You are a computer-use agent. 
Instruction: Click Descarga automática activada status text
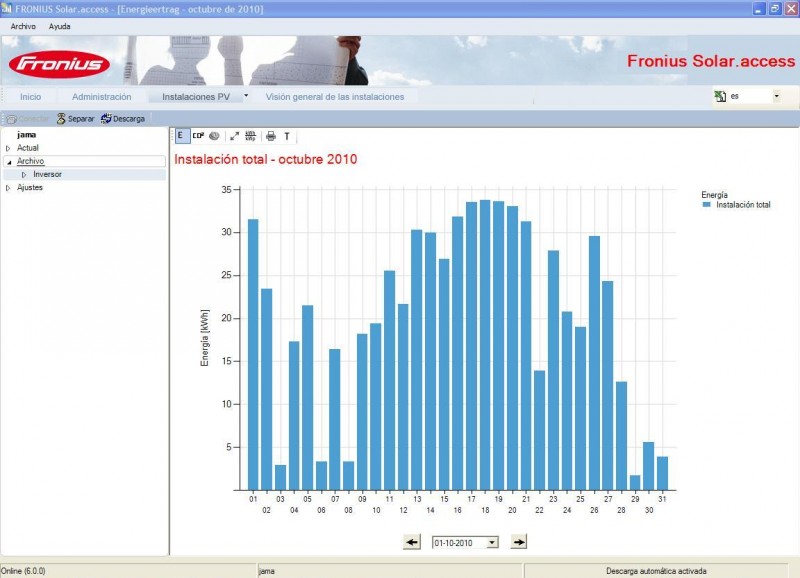click(x=656, y=571)
